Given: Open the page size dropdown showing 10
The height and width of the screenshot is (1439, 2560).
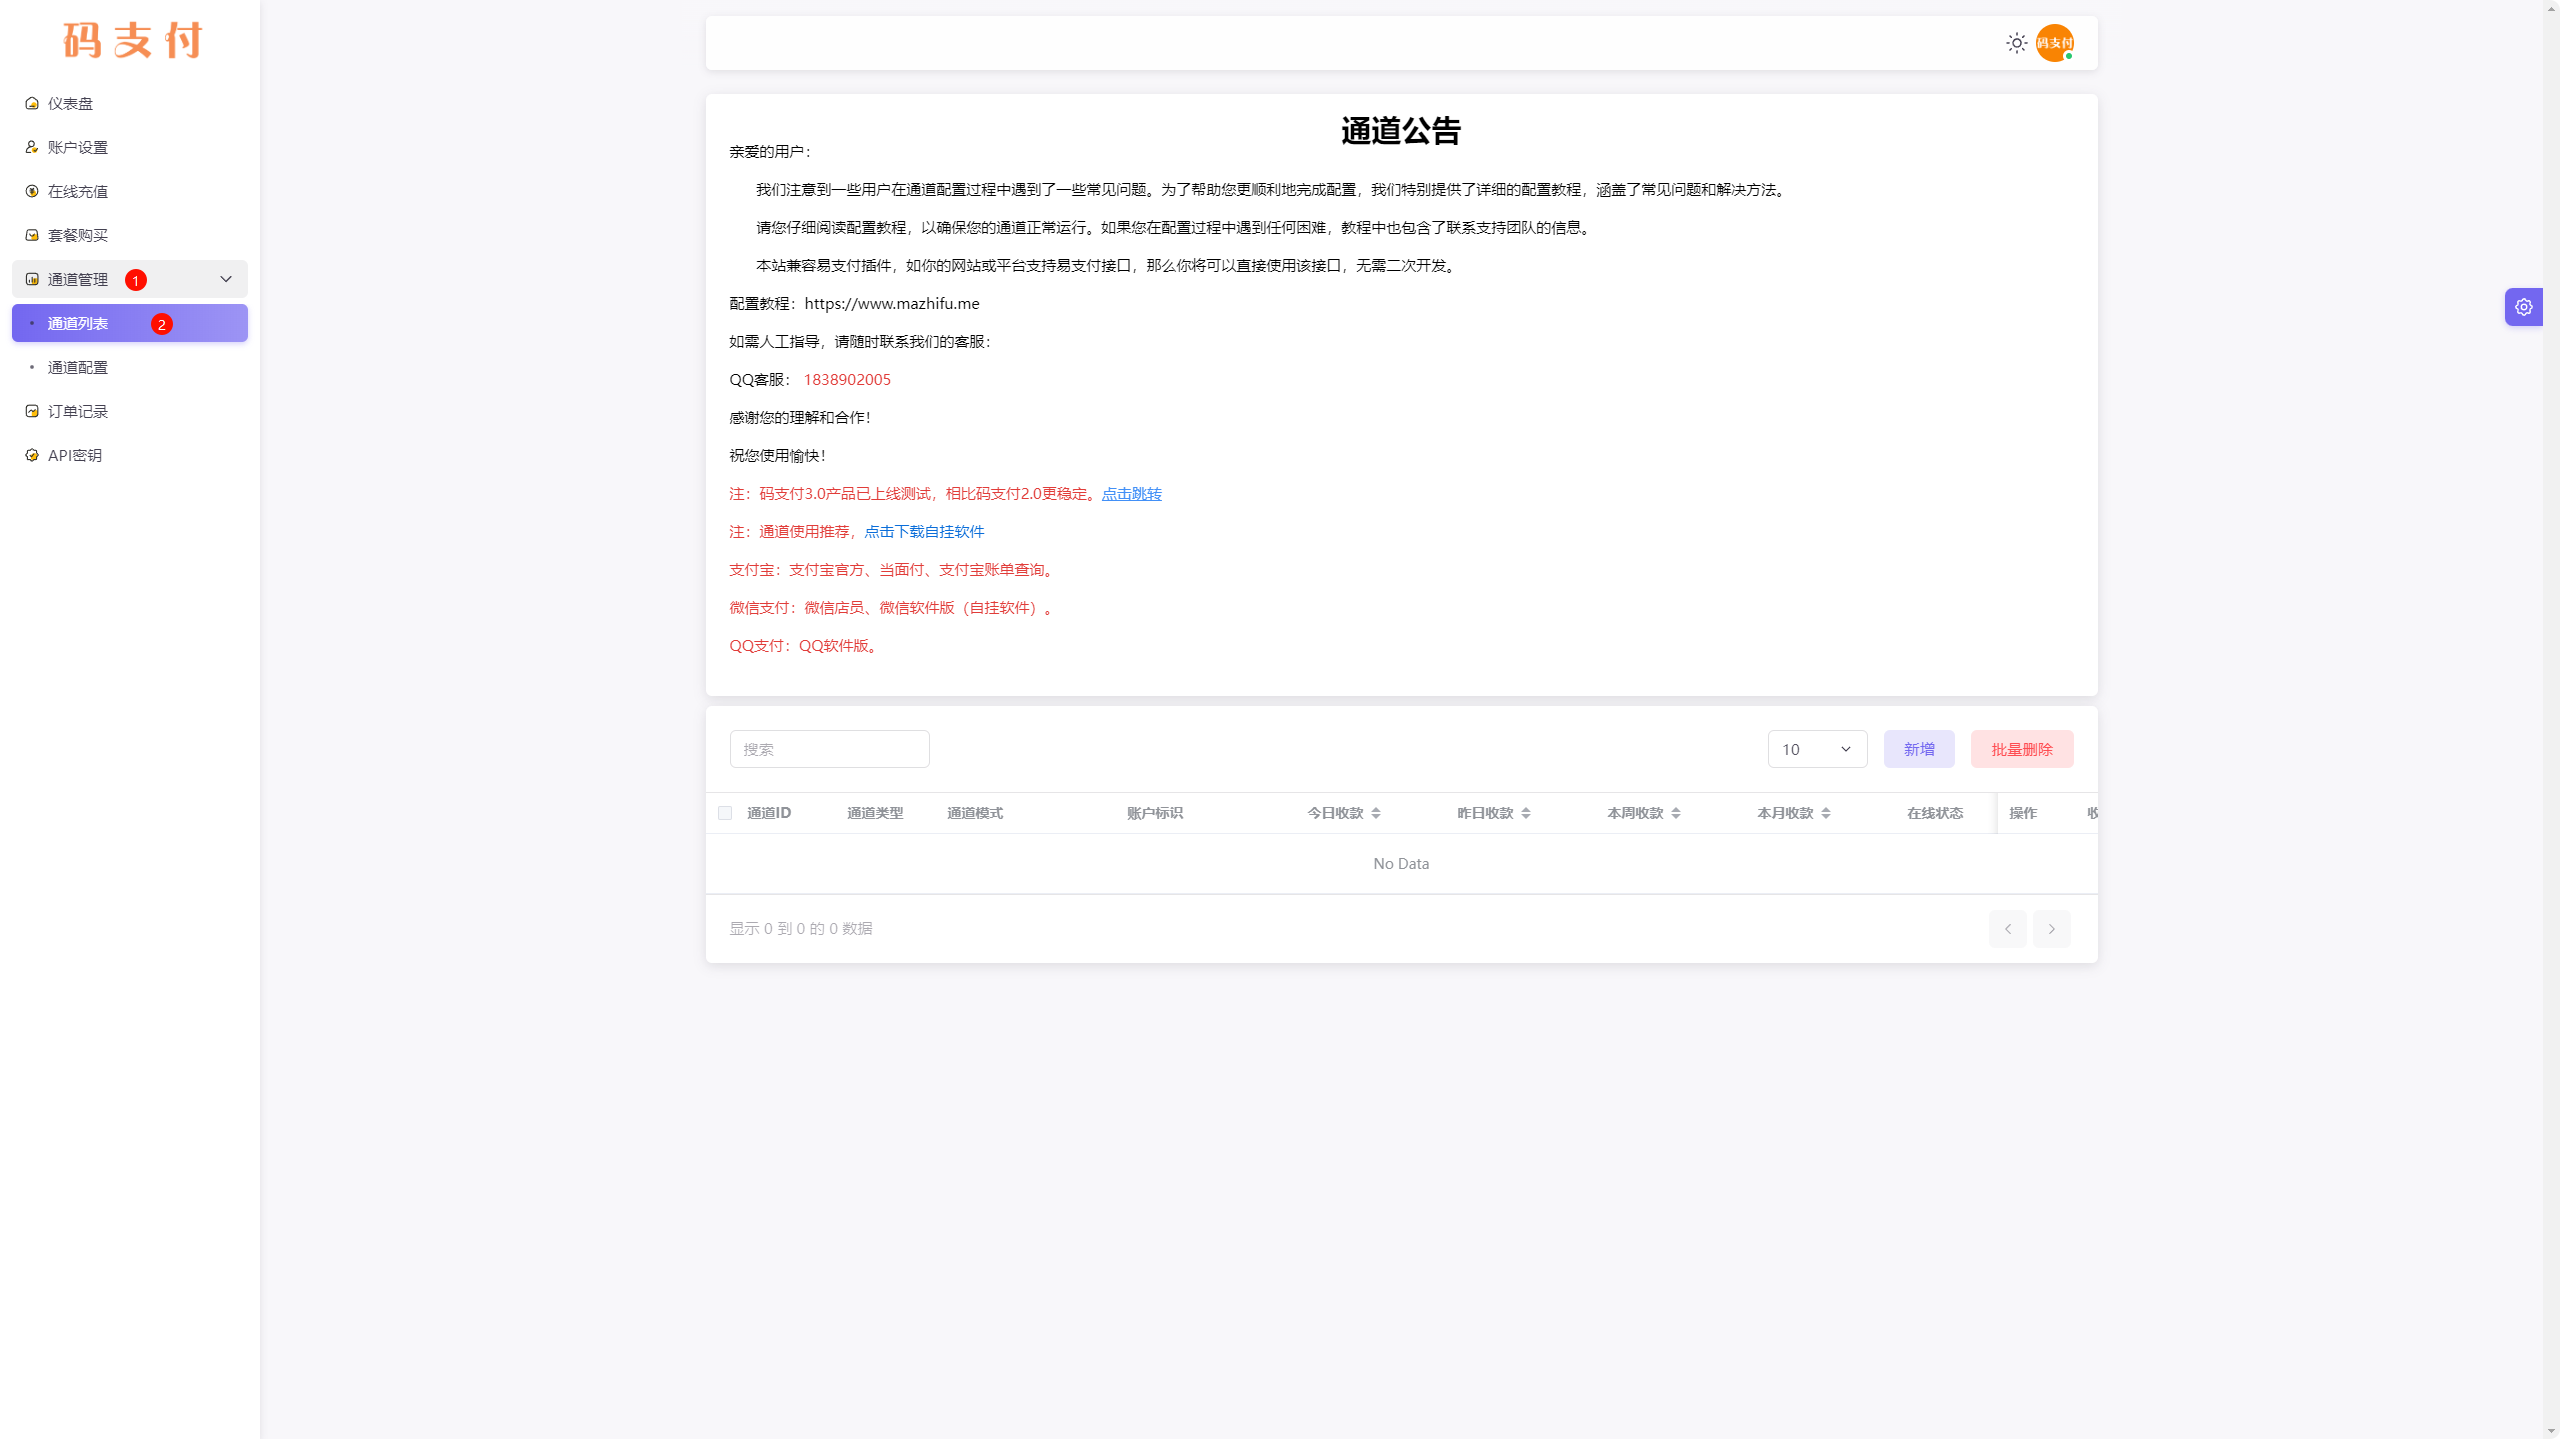Looking at the screenshot, I should (1816, 748).
